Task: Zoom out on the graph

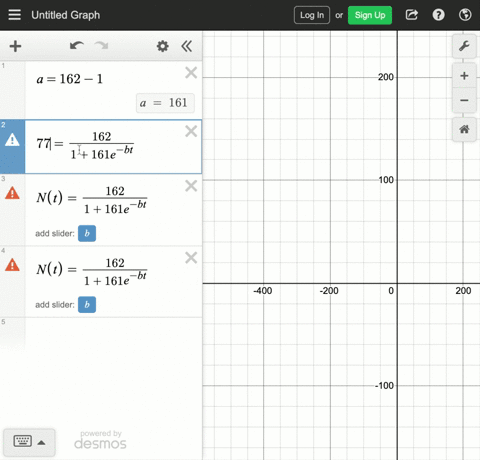Action: click(464, 100)
